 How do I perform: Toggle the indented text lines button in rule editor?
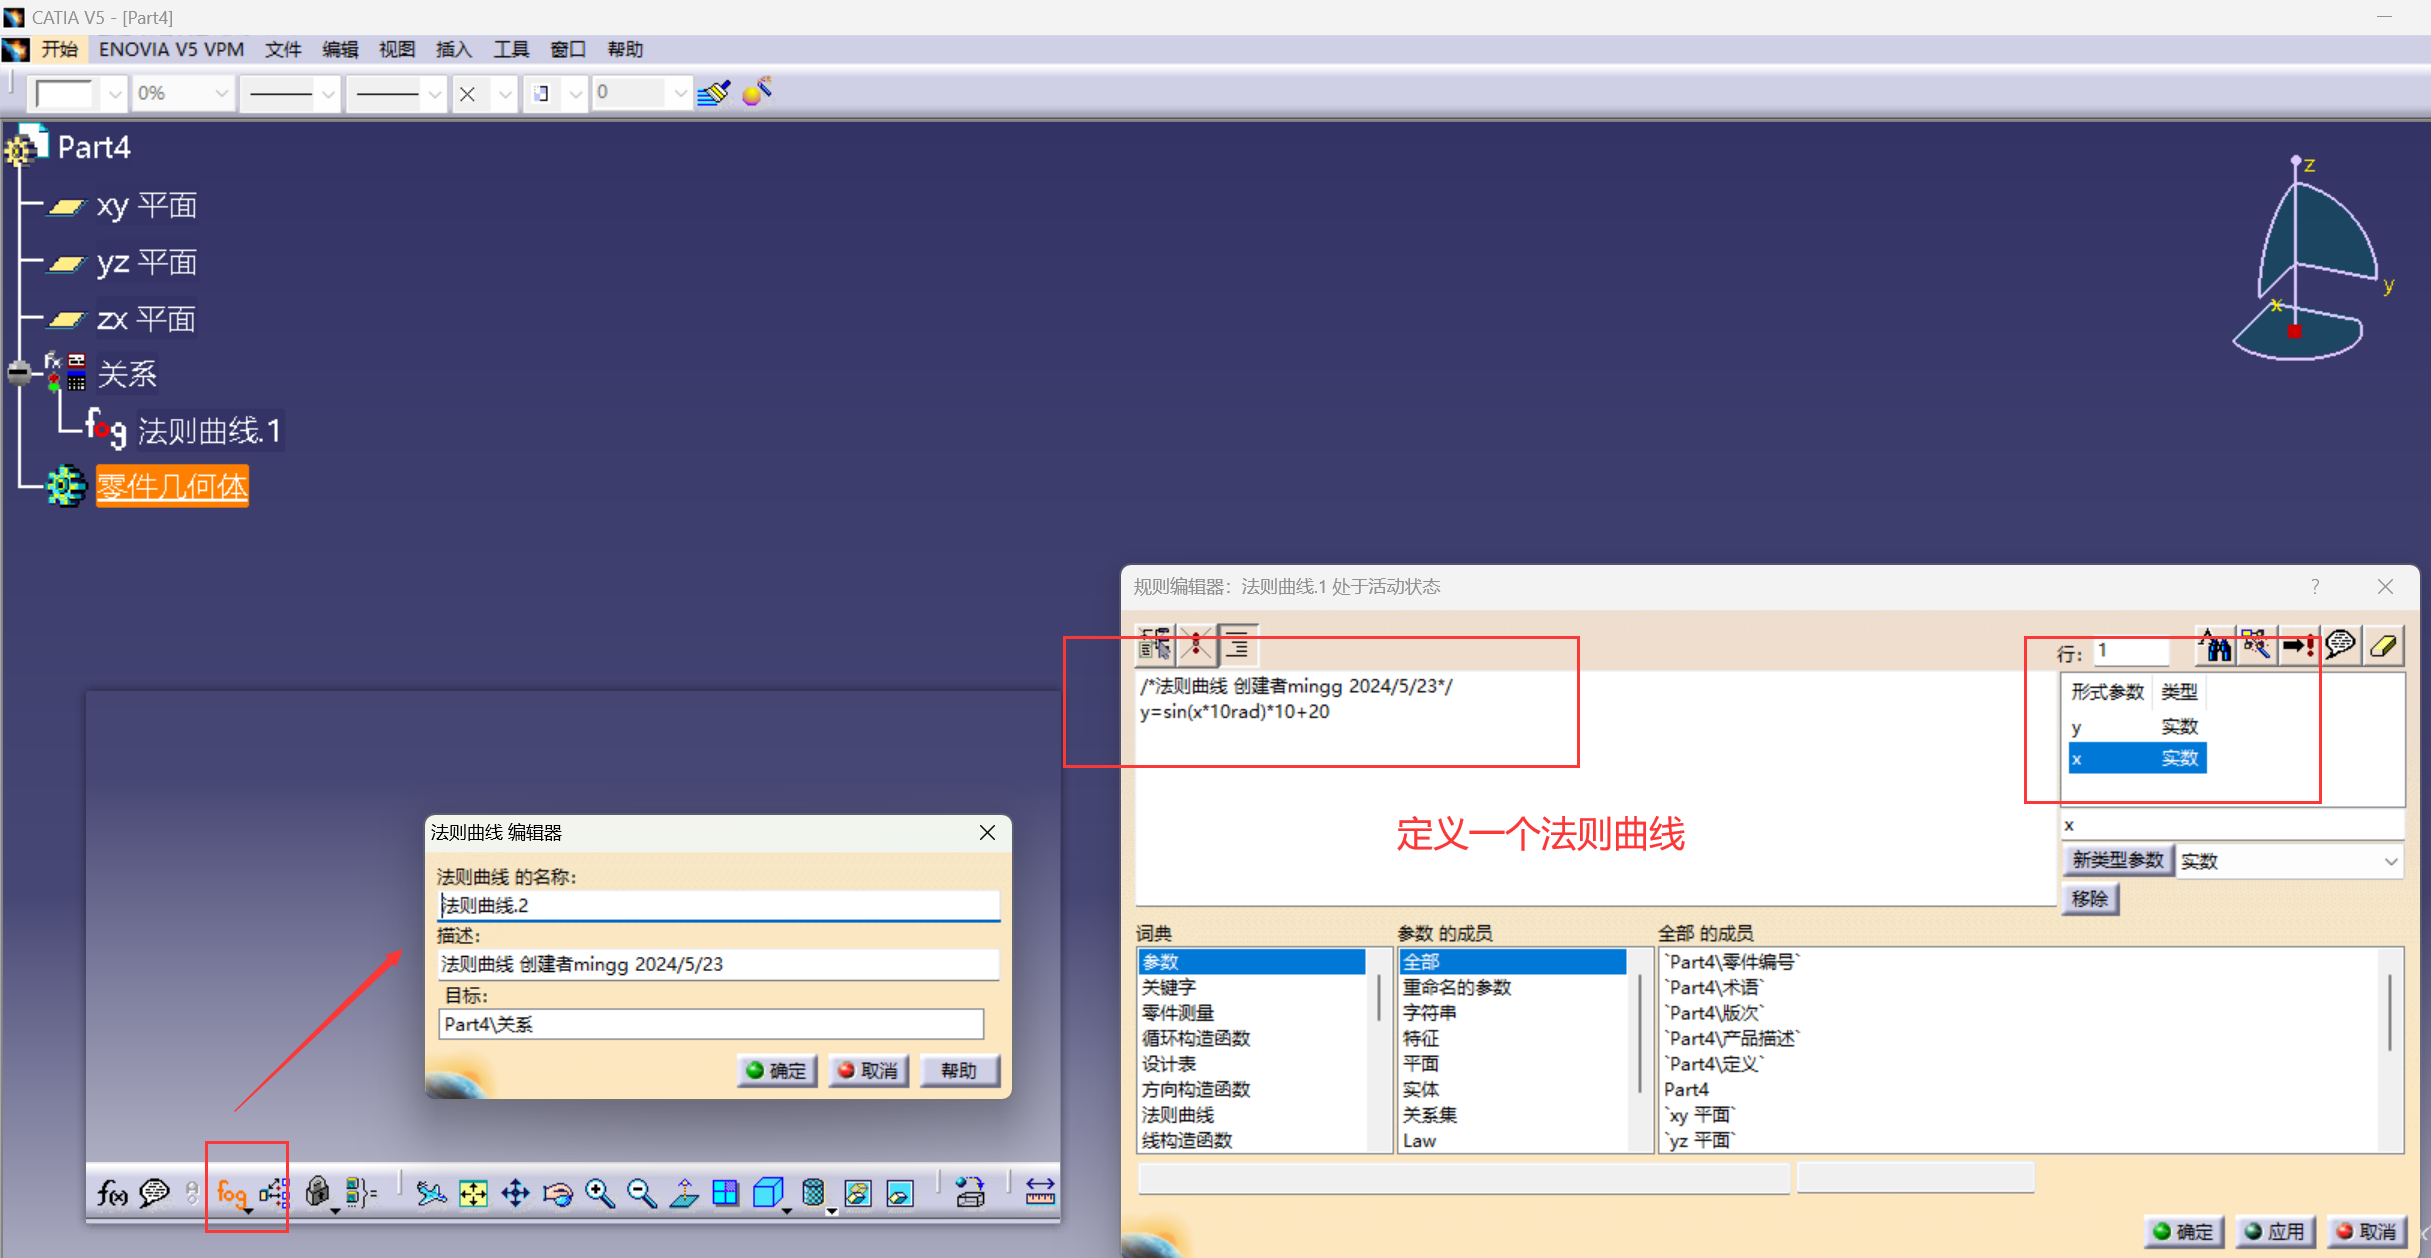coord(1238,646)
